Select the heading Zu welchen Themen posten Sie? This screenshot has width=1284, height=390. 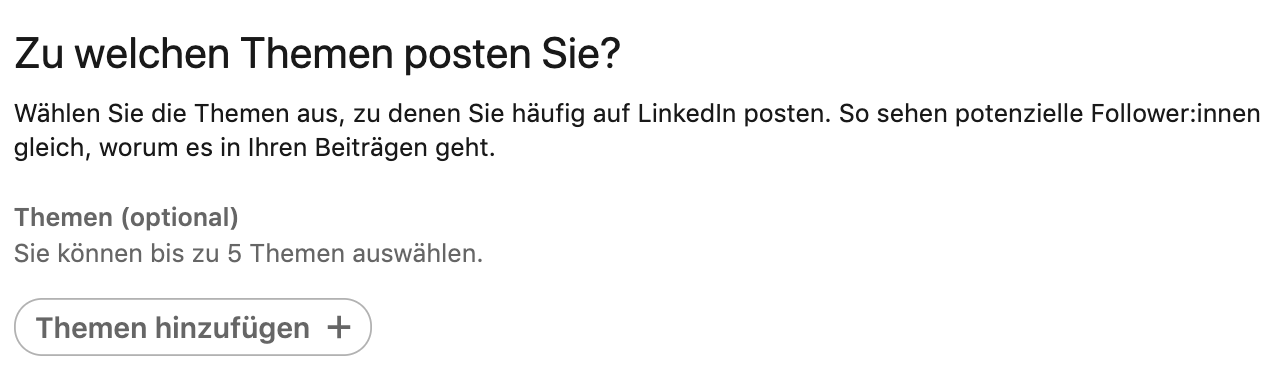pyautogui.click(x=318, y=55)
